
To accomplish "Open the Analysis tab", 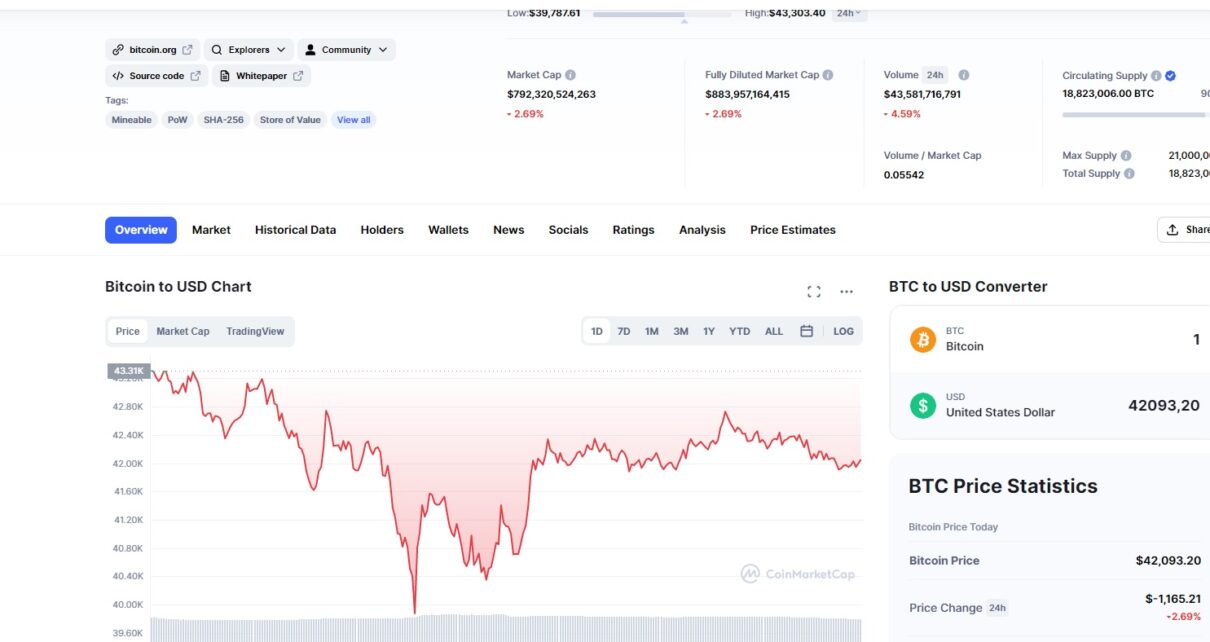I will [x=702, y=230].
